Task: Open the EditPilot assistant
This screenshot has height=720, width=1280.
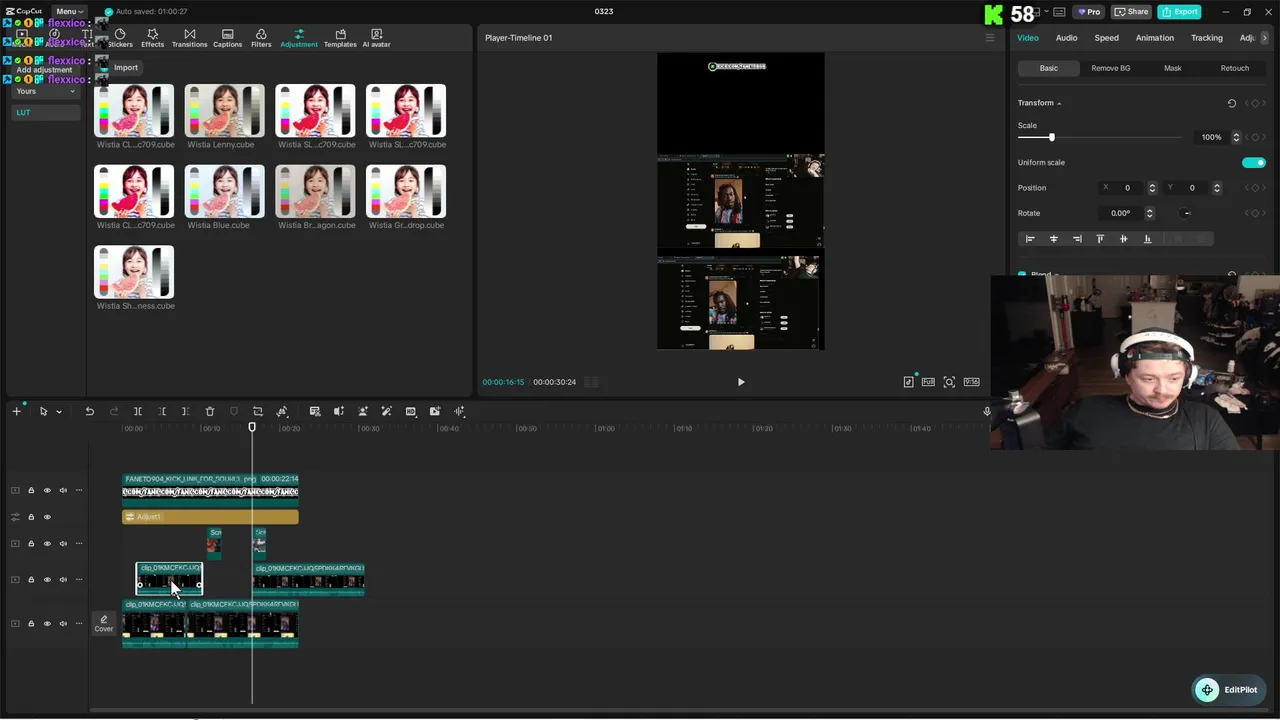Action: (x=1227, y=690)
